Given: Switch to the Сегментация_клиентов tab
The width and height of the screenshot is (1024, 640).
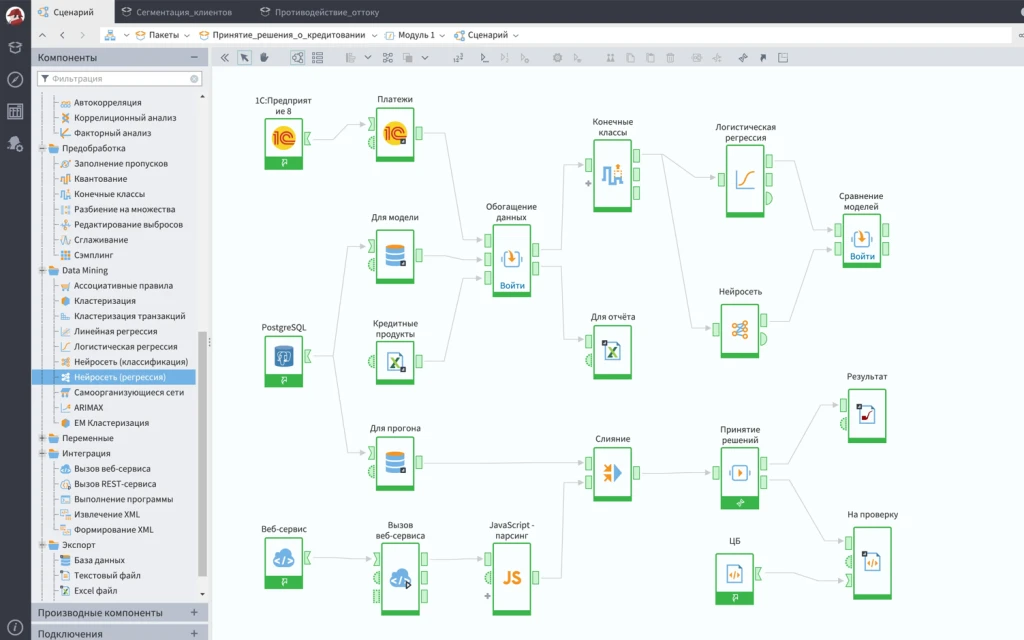Looking at the screenshot, I should [185, 11].
